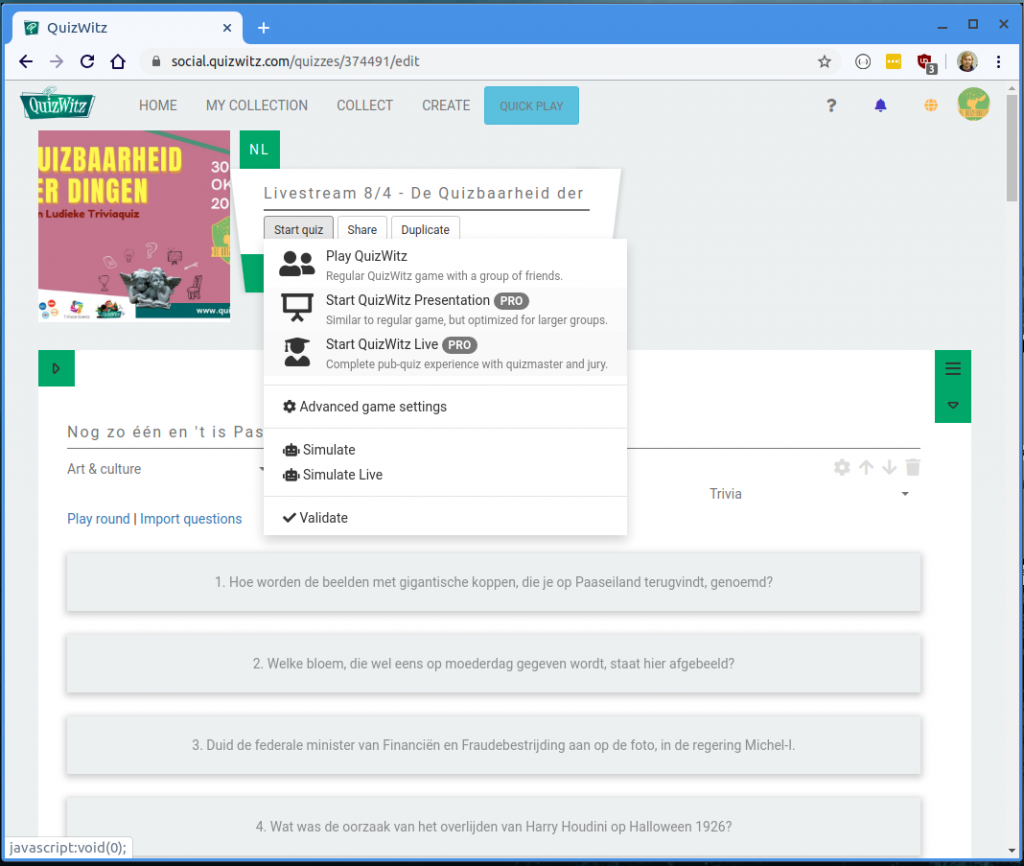Open a new browser tab
The height and width of the screenshot is (866, 1024).
pyautogui.click(x=263, y=27)
